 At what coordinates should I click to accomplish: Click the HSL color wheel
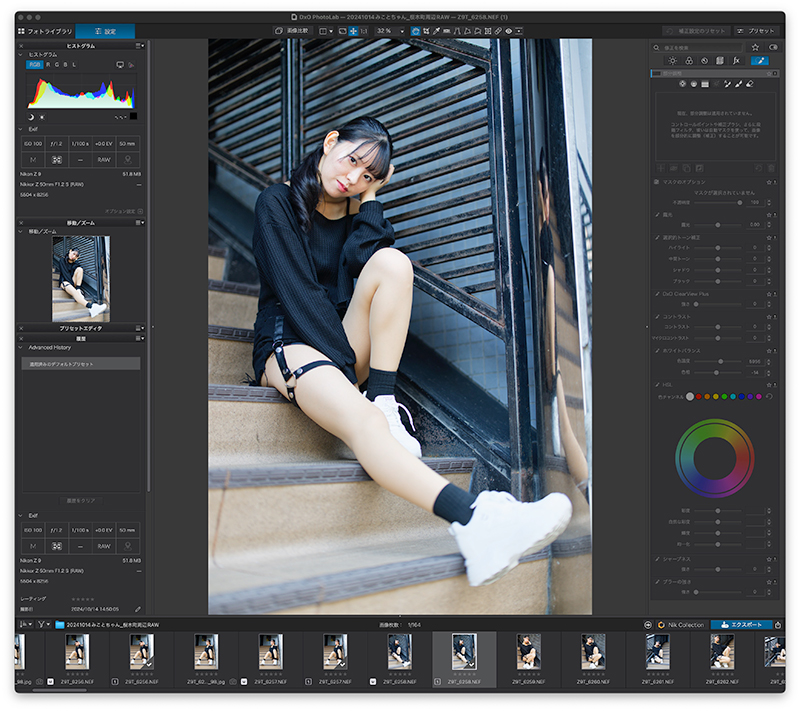pos(714,458)
